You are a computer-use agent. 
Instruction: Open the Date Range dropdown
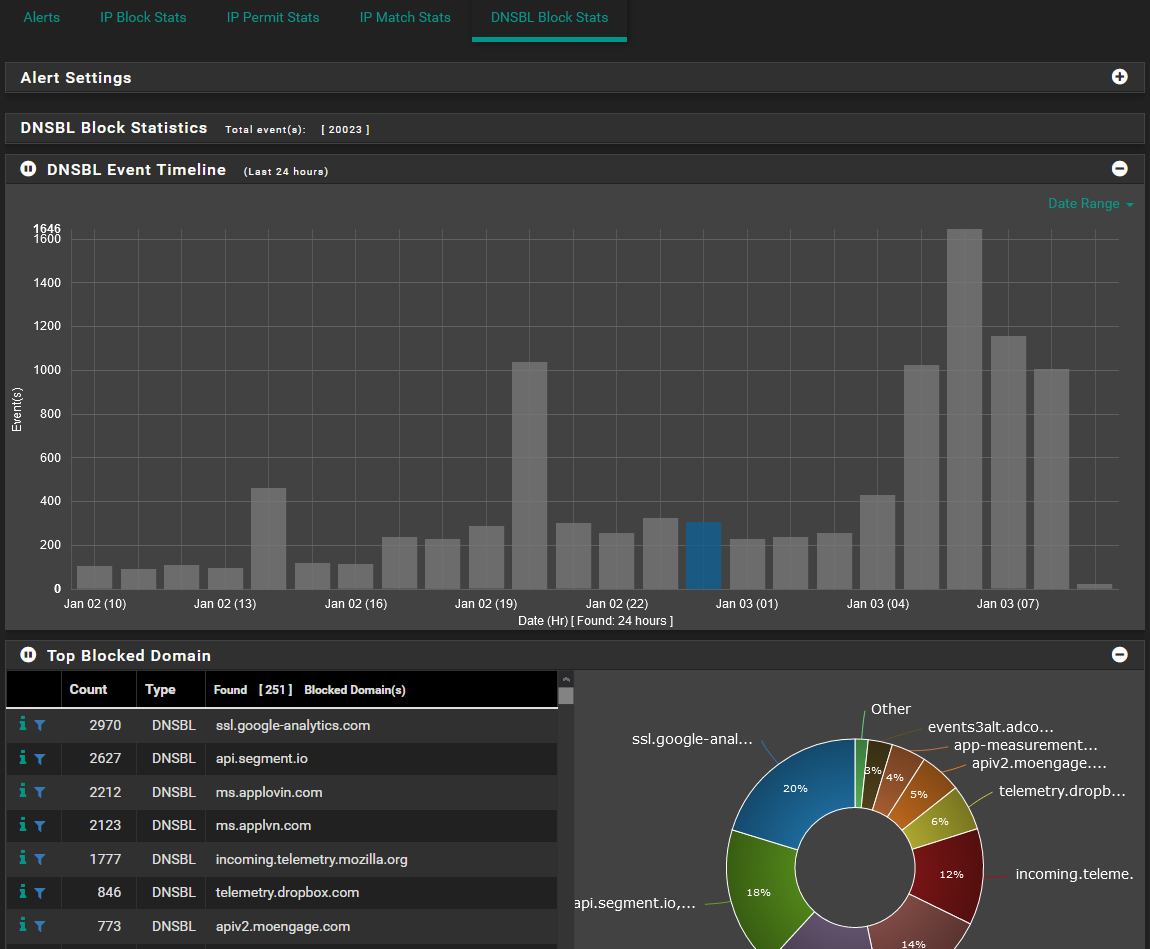click(x=1090, y=203)
